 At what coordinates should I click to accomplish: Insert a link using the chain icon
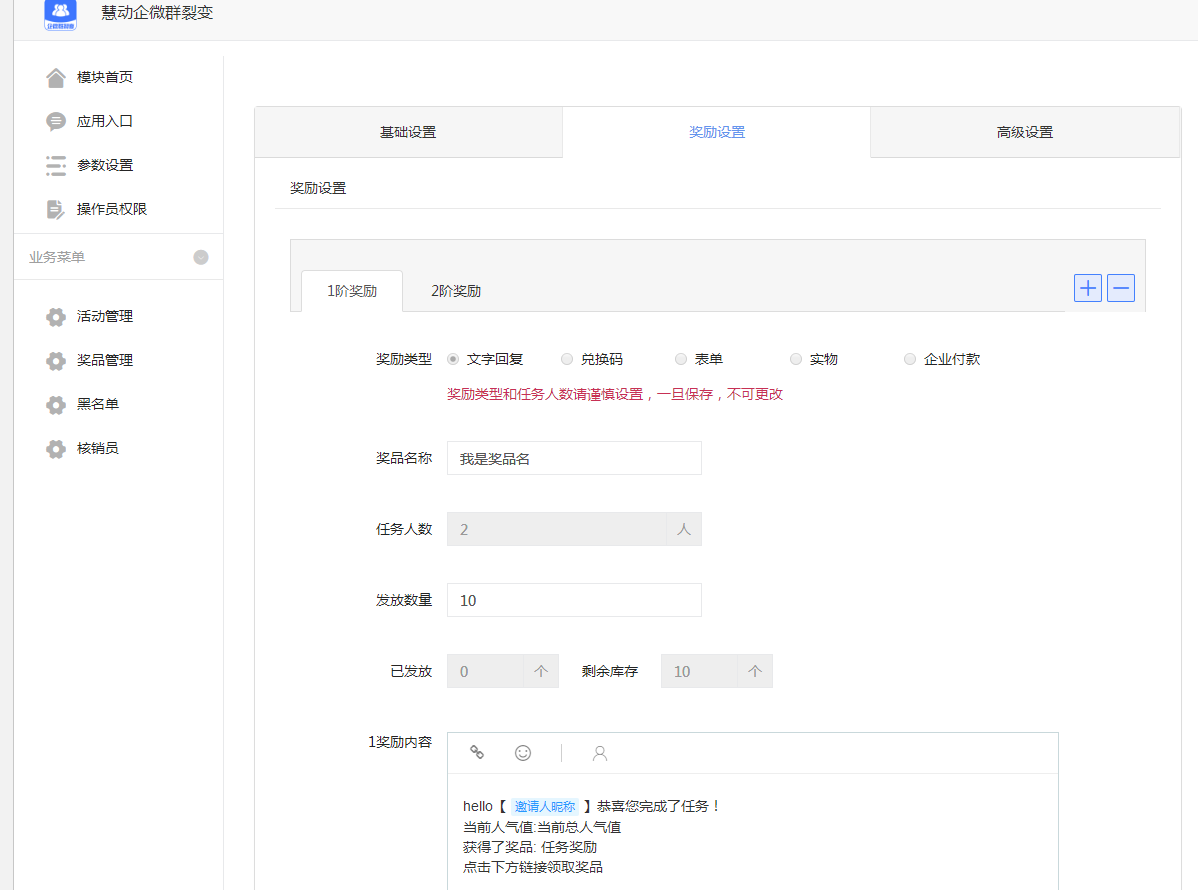[477, 752]
